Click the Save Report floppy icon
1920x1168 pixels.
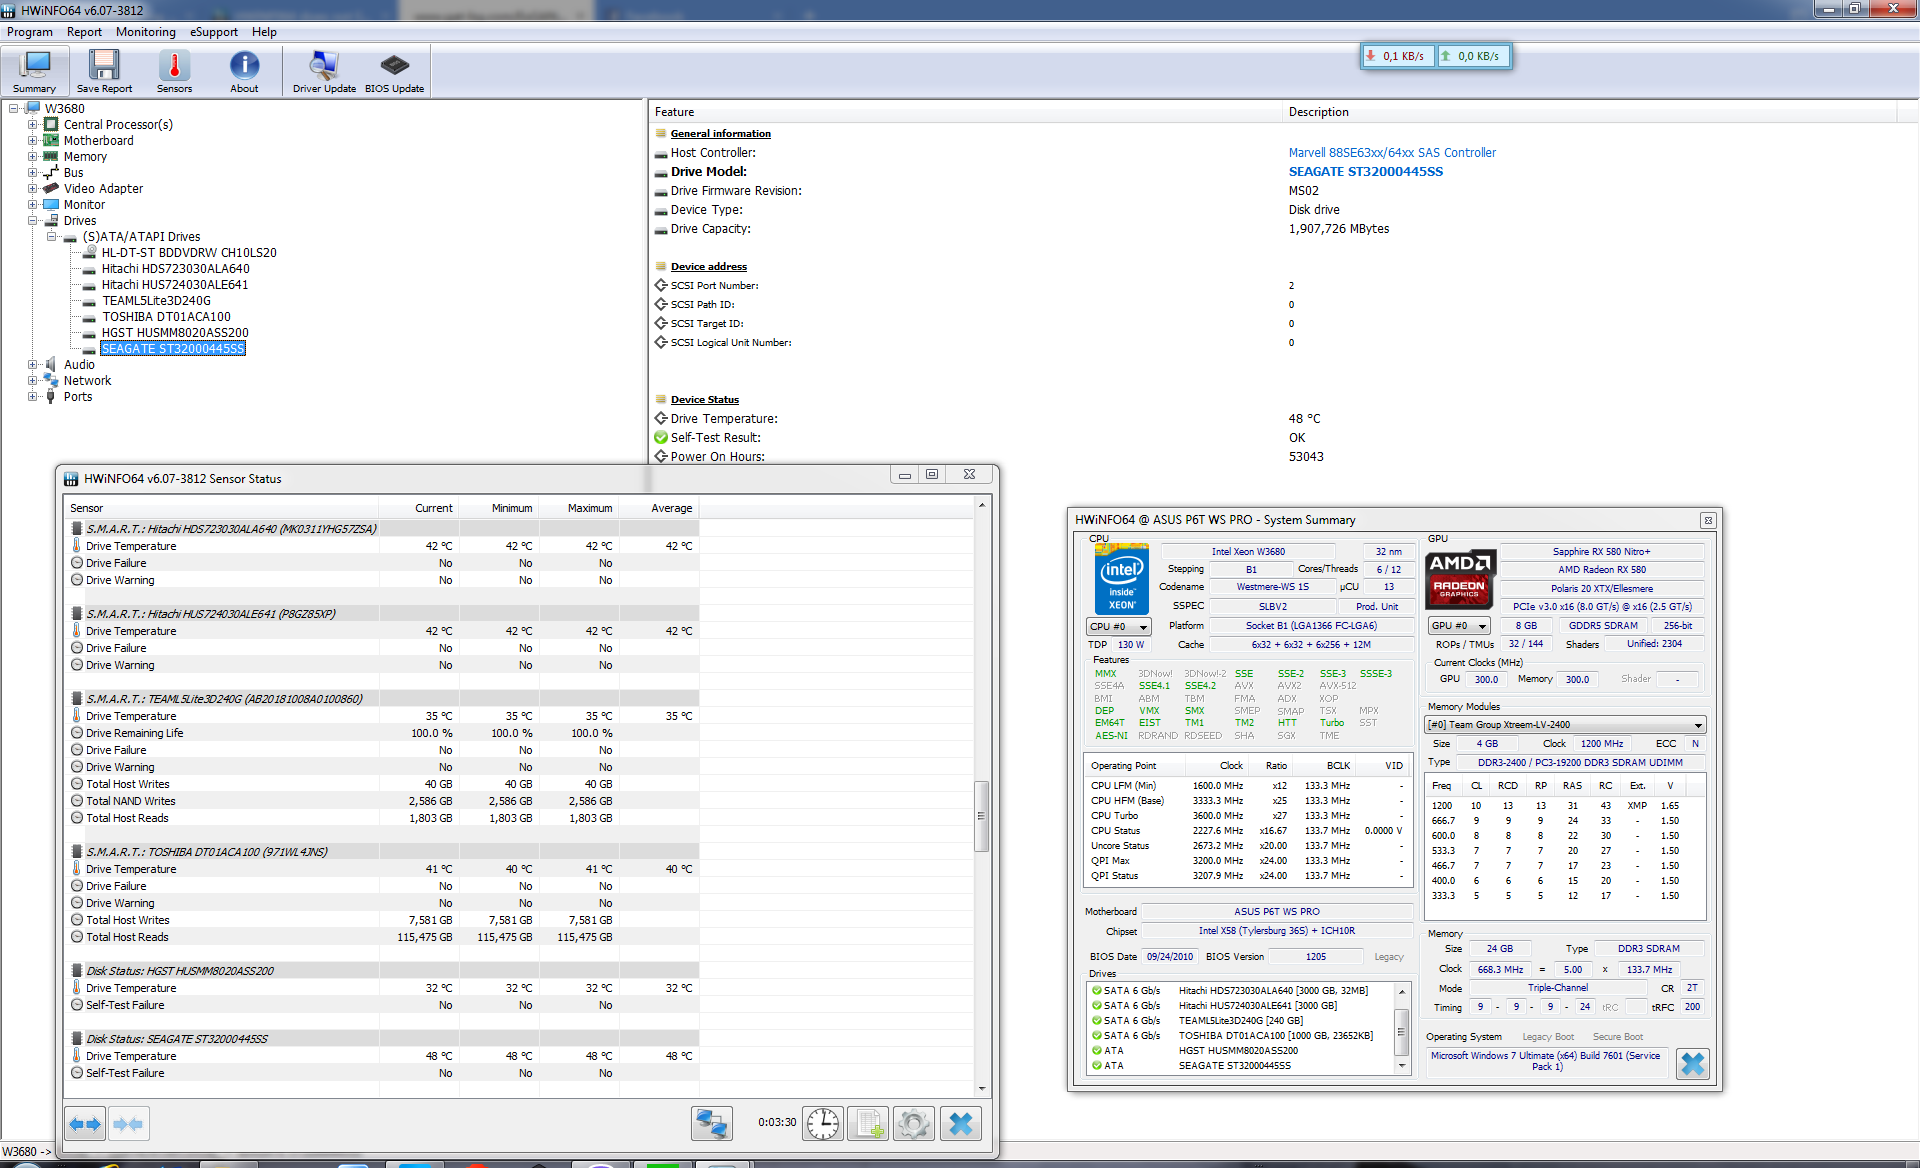[x=104, y=71]
